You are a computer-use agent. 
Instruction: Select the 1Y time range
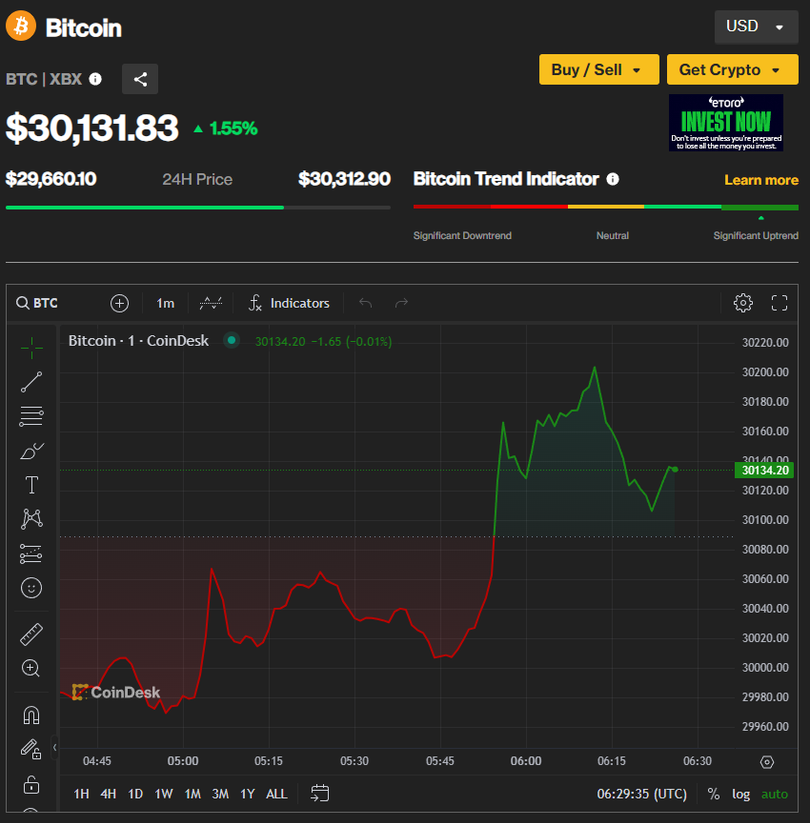click(247, 794)
